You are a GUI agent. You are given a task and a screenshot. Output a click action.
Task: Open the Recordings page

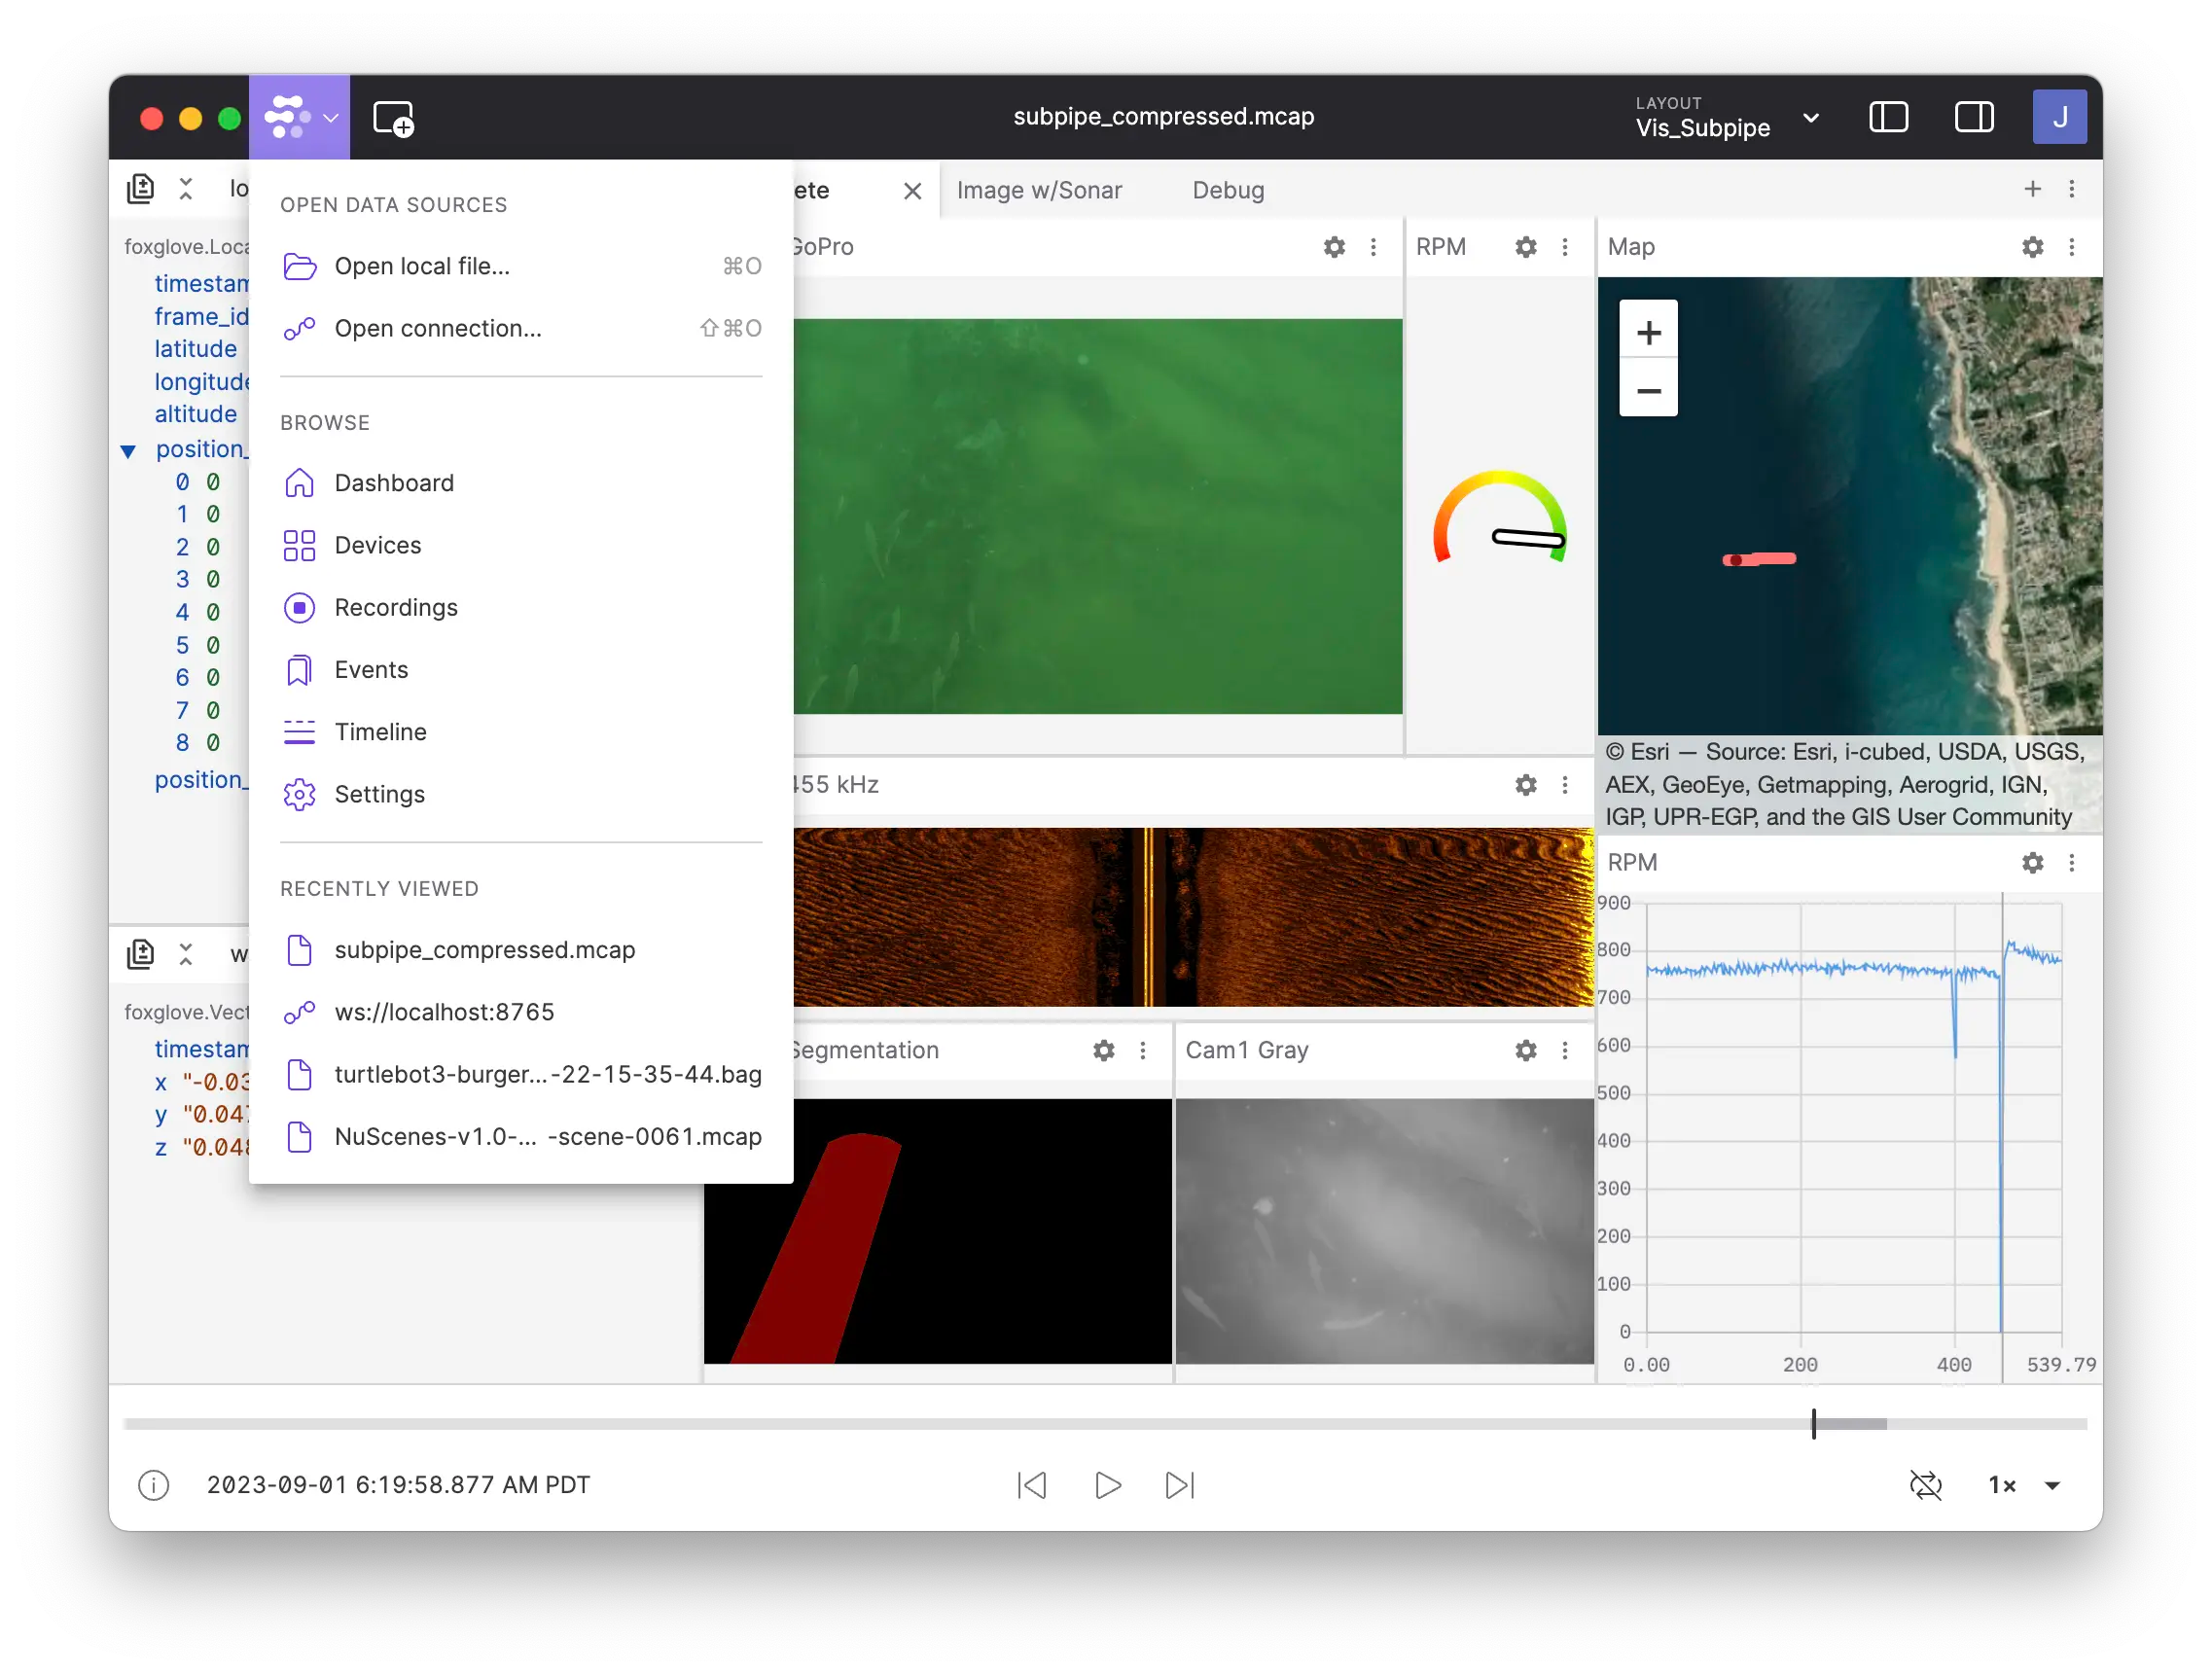[521, 607]
